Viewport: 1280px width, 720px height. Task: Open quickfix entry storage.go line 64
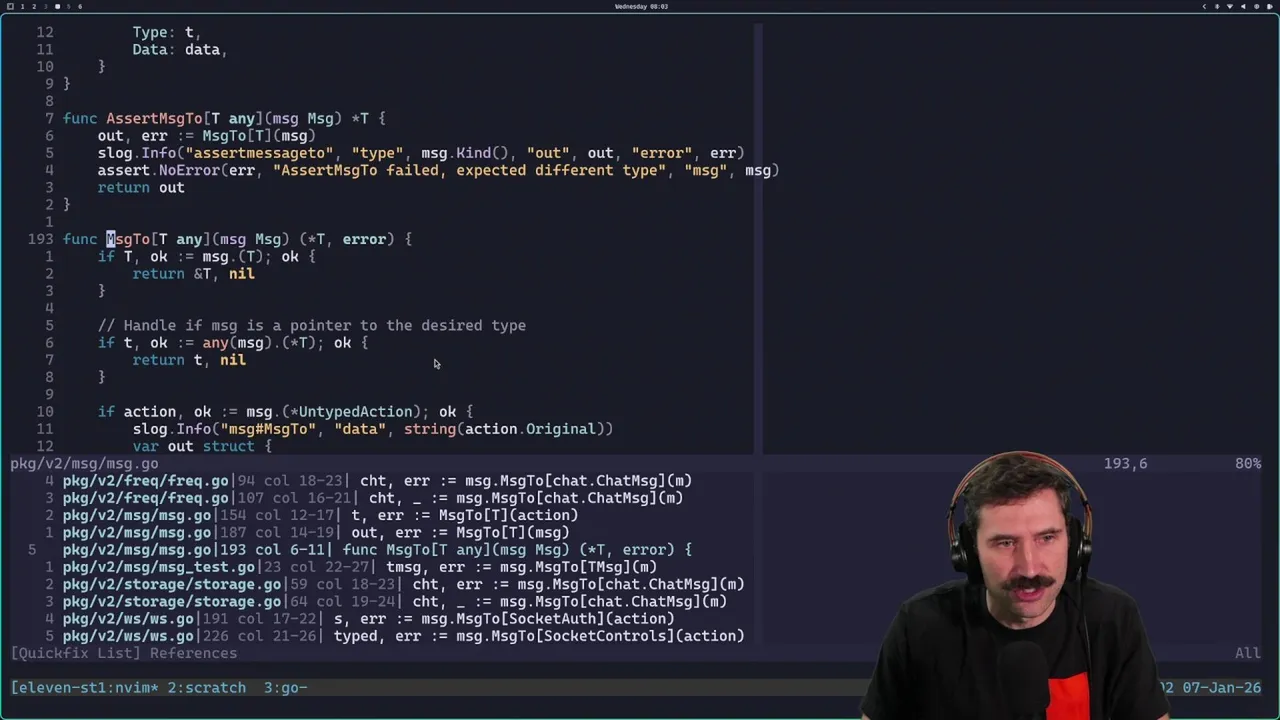click(x=395, y=601)
